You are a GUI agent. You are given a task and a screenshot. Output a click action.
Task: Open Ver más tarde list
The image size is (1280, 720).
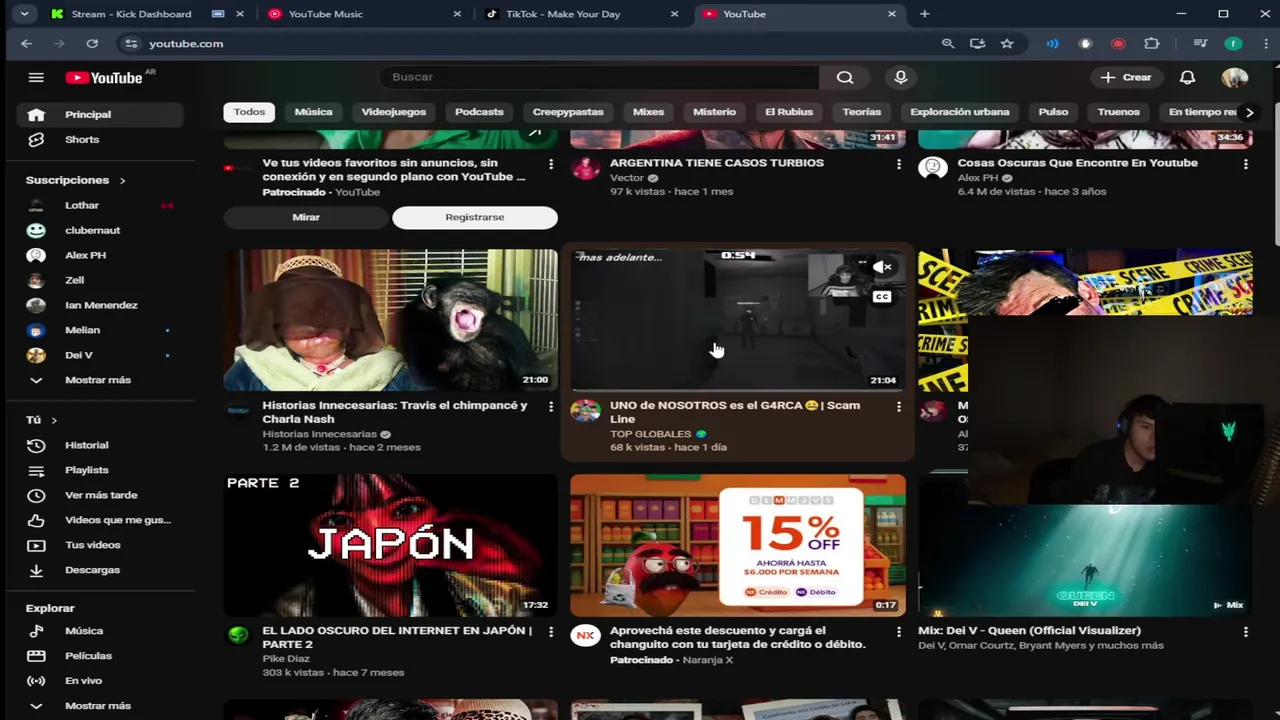100,495
